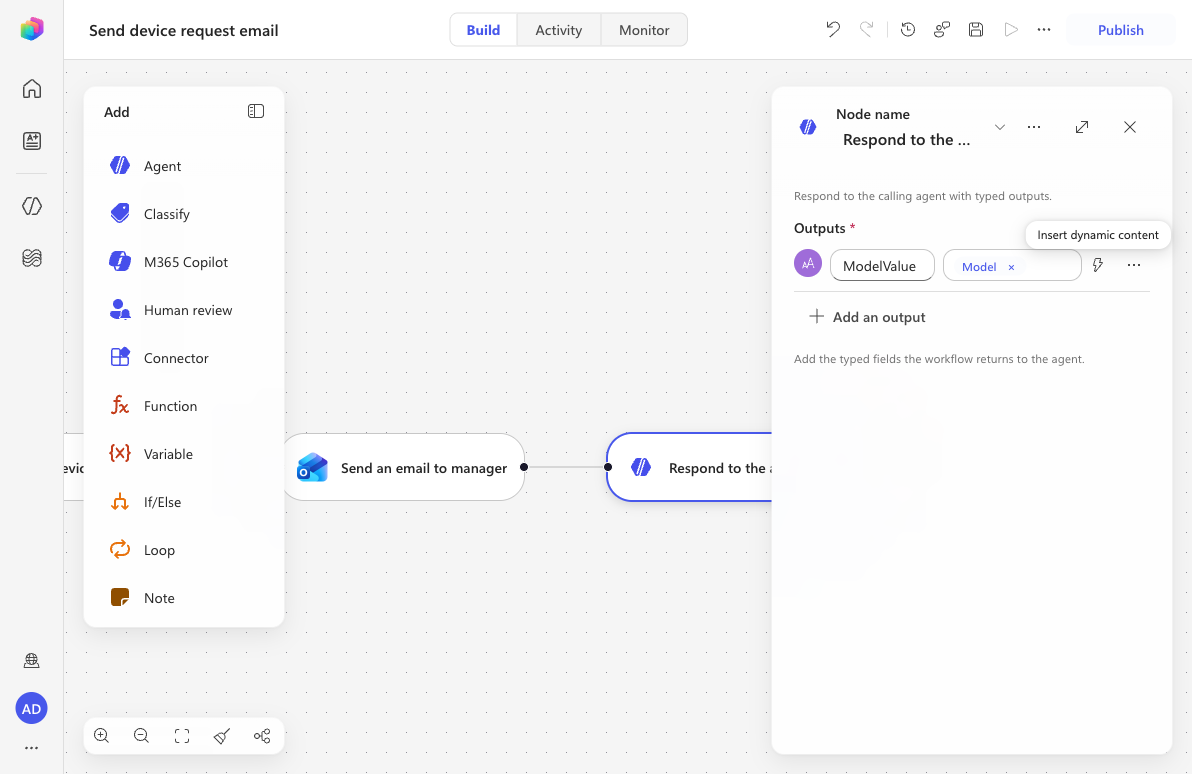This screenshot has height=774, width=1192.
Task: Click the workflow title Send device request email
Action: [x=183, y=30]
